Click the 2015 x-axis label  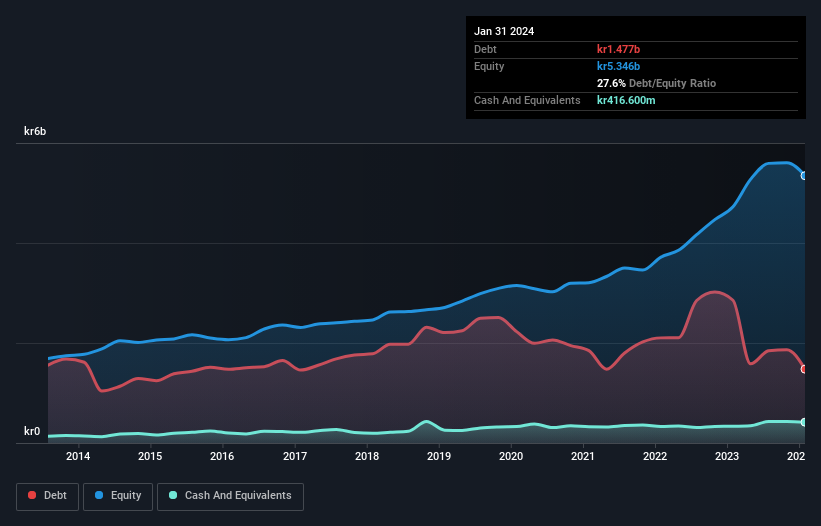pos(150,456)
